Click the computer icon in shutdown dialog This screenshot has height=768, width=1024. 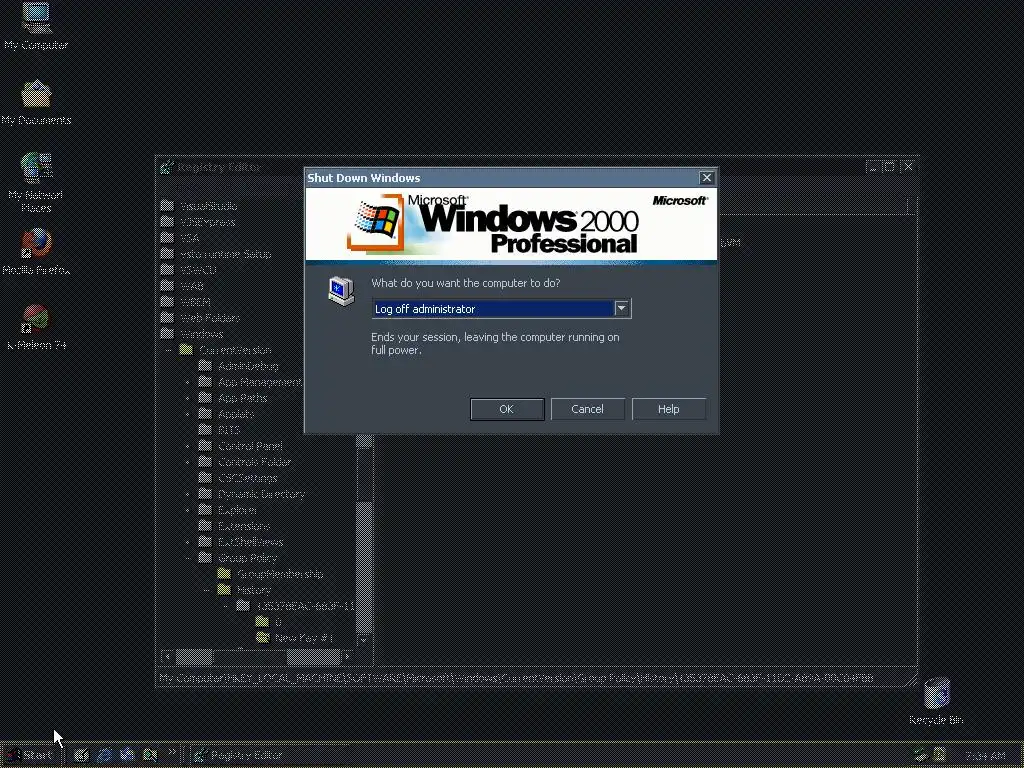pyautogui.click(x=341, y=291)
